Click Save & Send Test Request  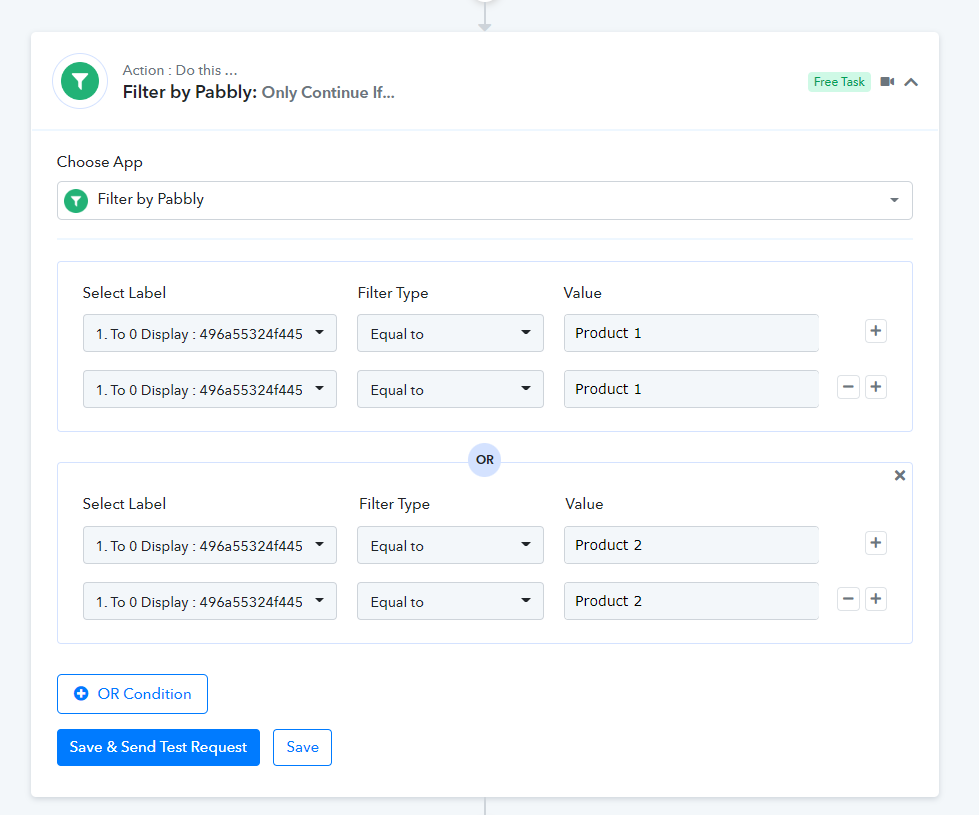(x=158, y=747)
